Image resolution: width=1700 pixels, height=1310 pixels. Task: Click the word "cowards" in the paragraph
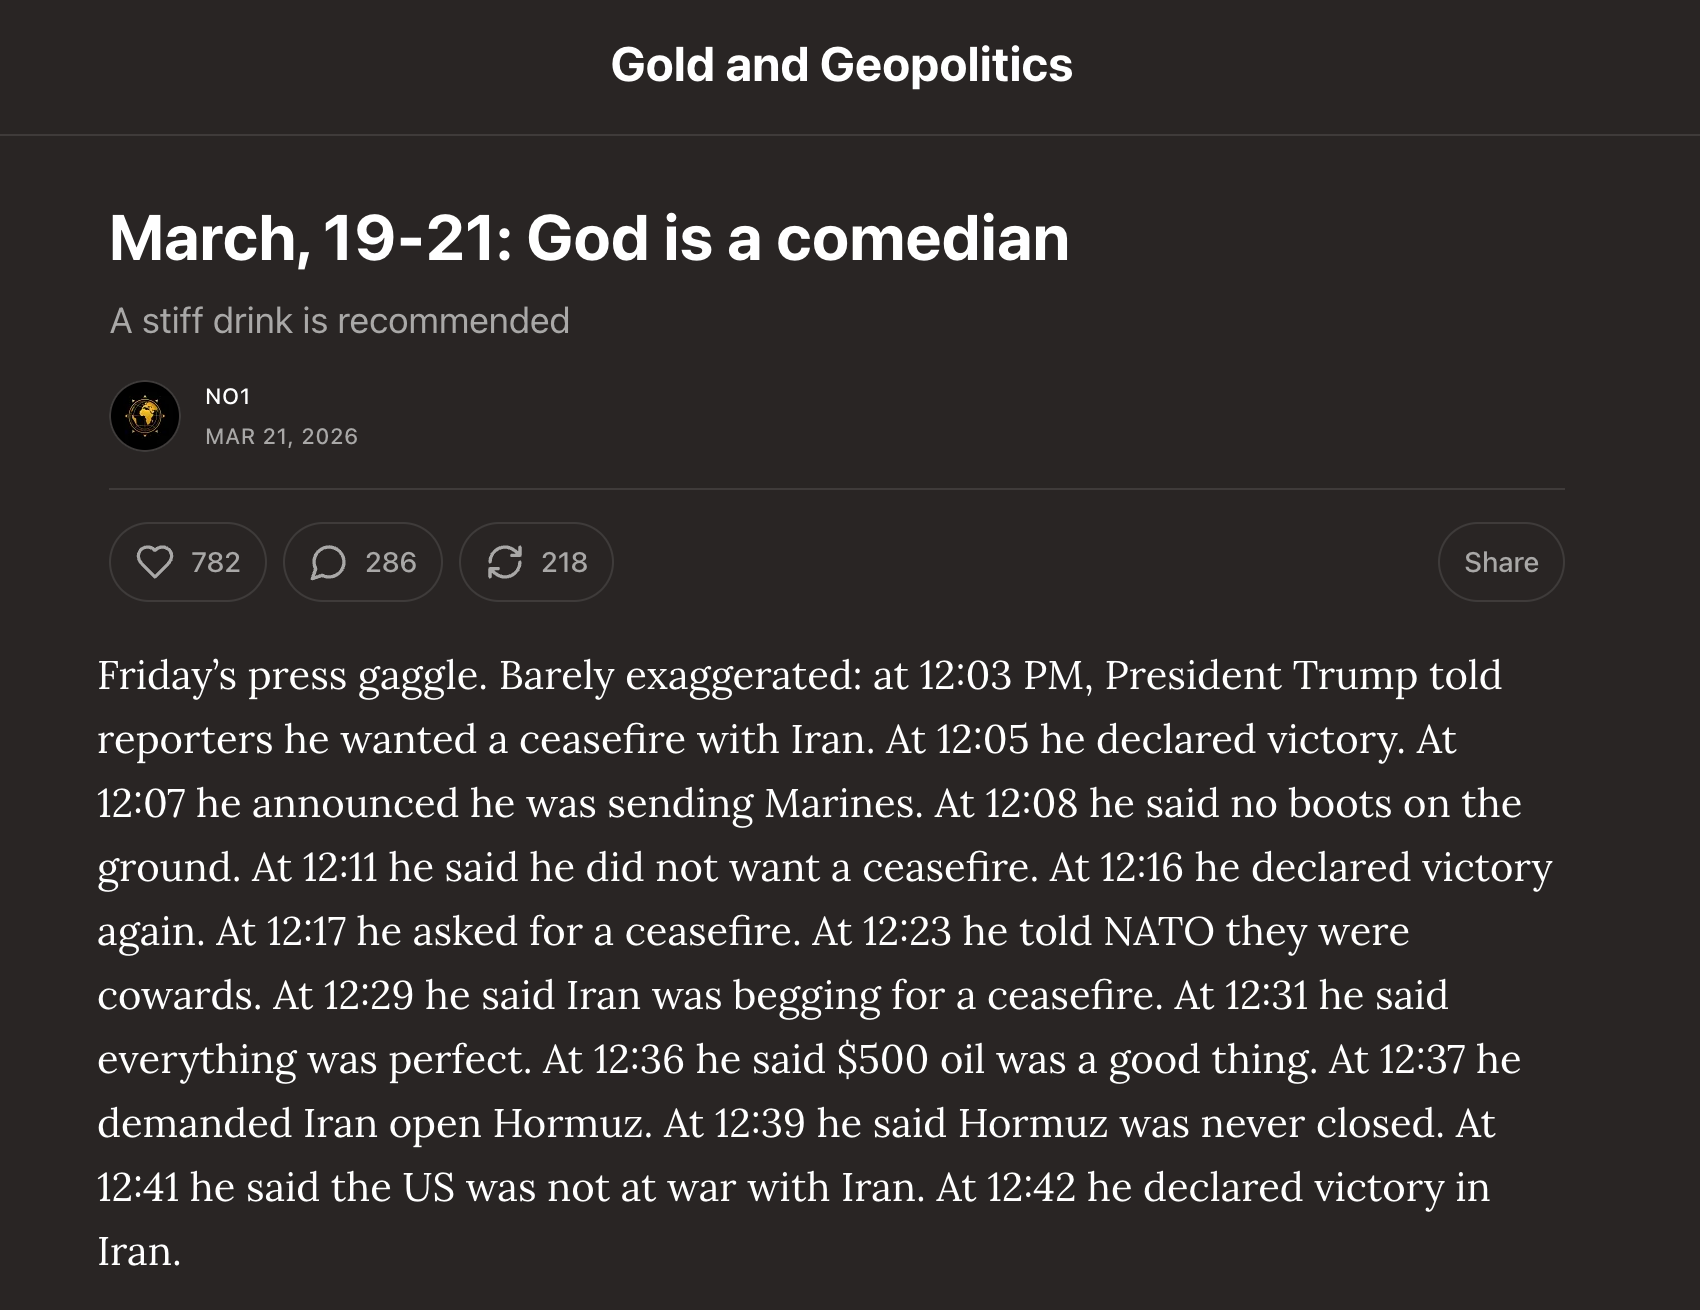tap(177, 996)
